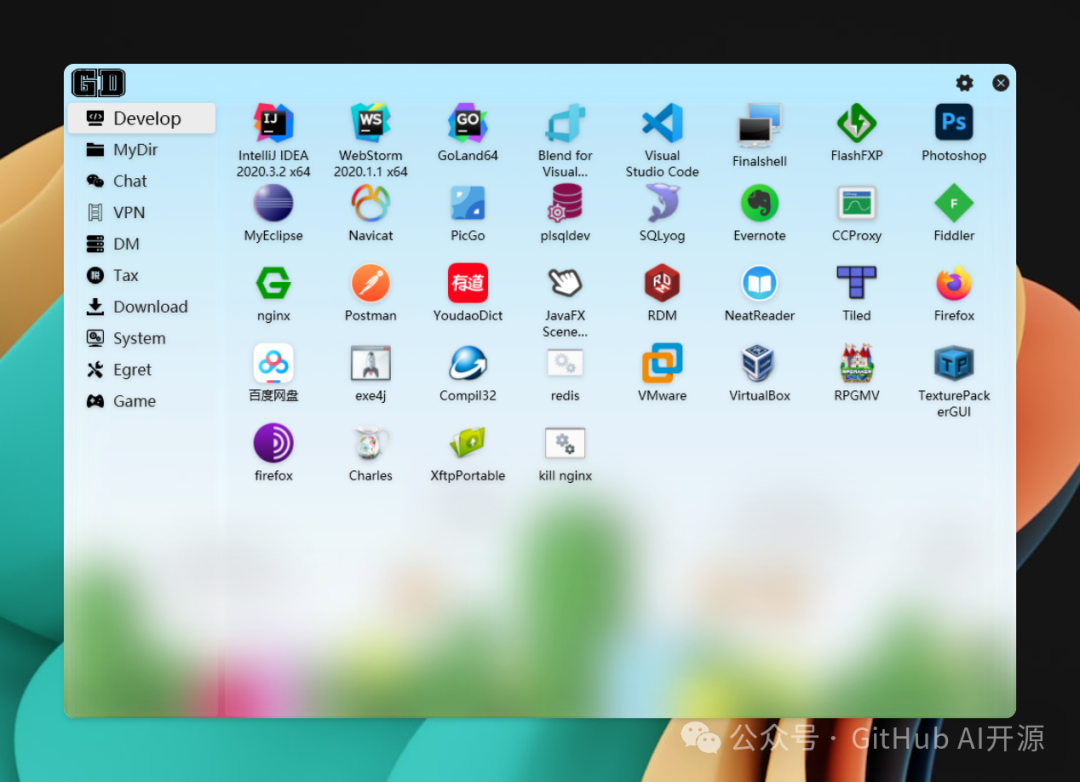This screenshot has width=1080, height=782.
Task: Switch to MyDir category
Action: click(142, 150)
